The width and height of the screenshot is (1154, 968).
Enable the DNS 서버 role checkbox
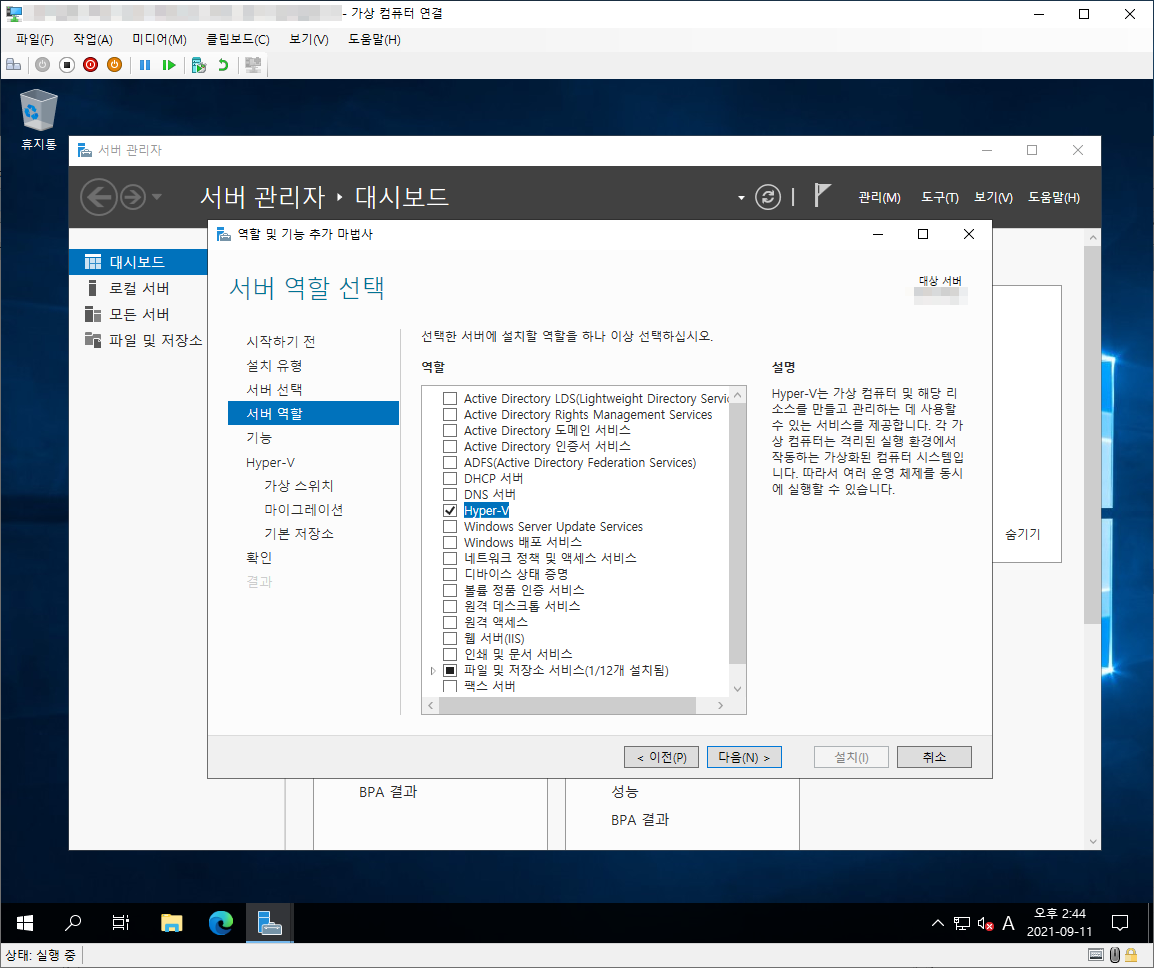click(450, 495)
